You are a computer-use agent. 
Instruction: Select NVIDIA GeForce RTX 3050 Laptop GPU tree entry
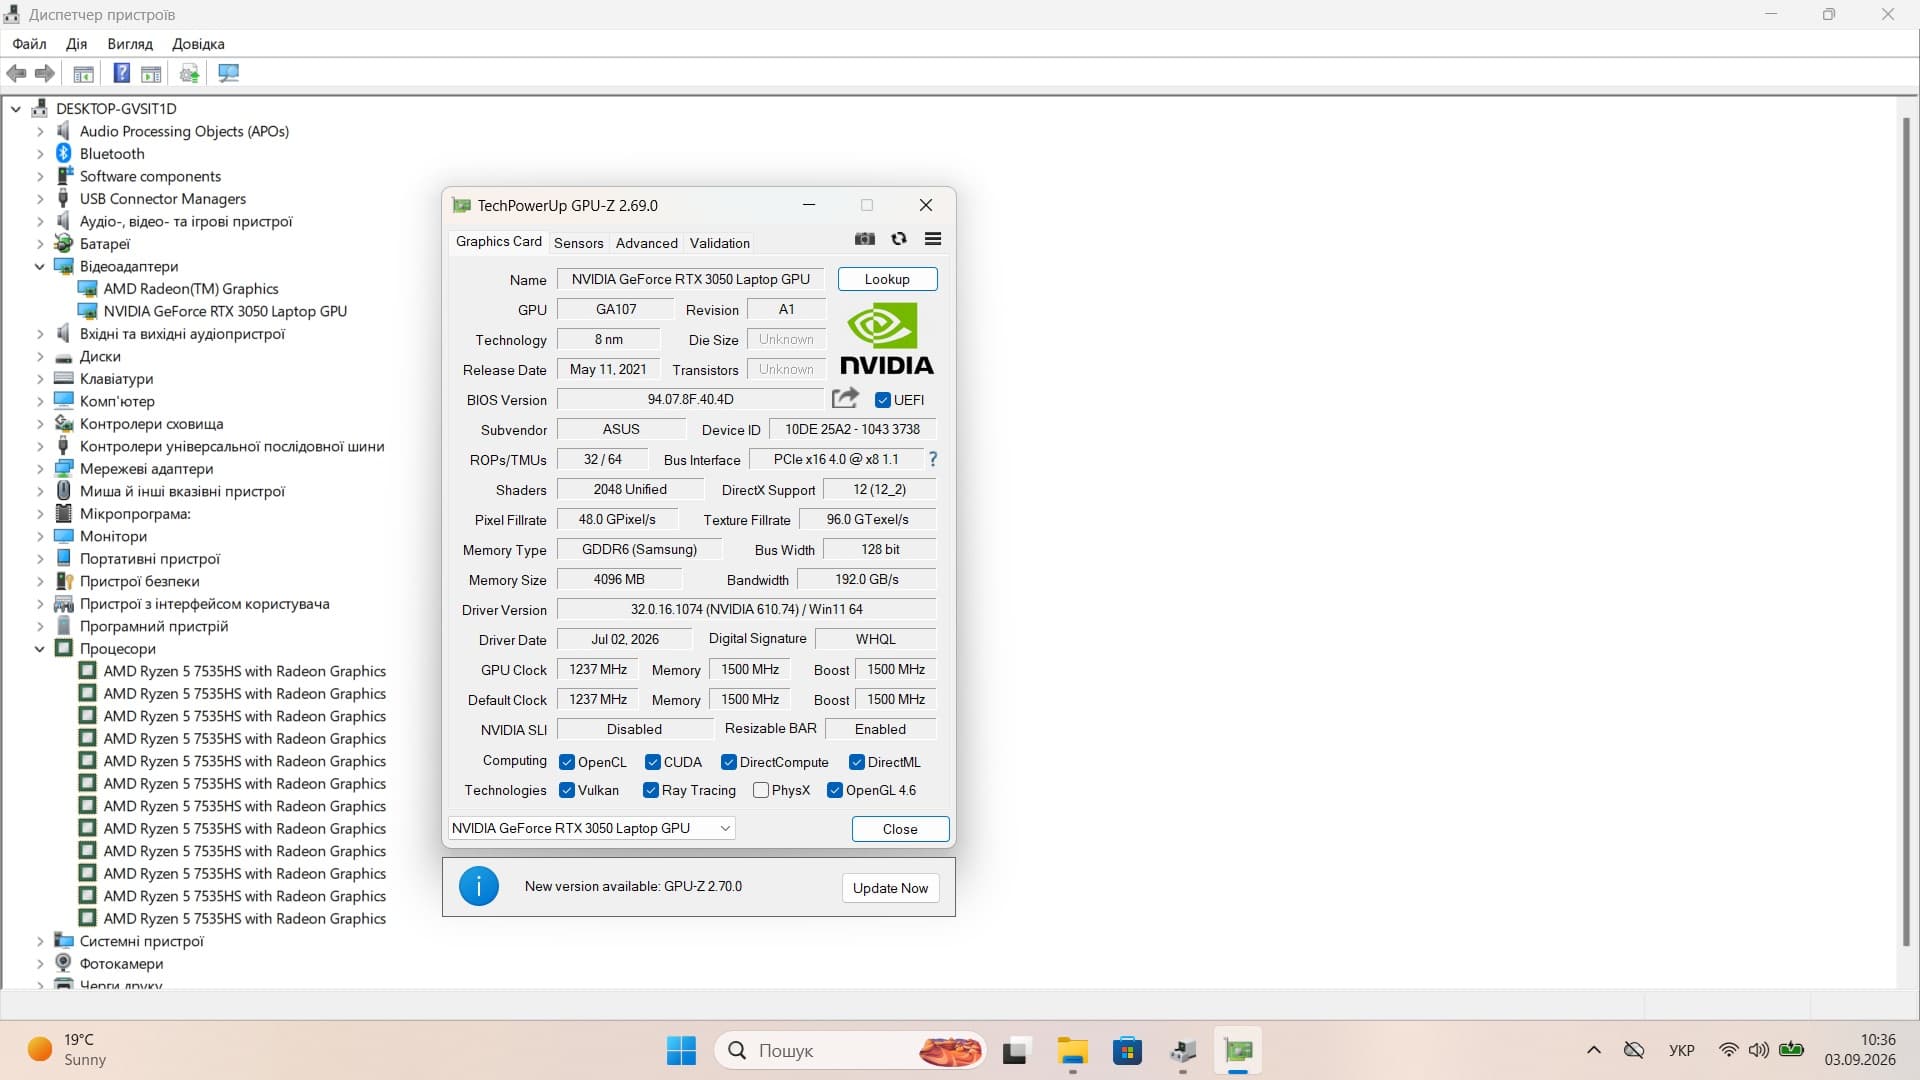pyautogui.click(x=225, y=311)
